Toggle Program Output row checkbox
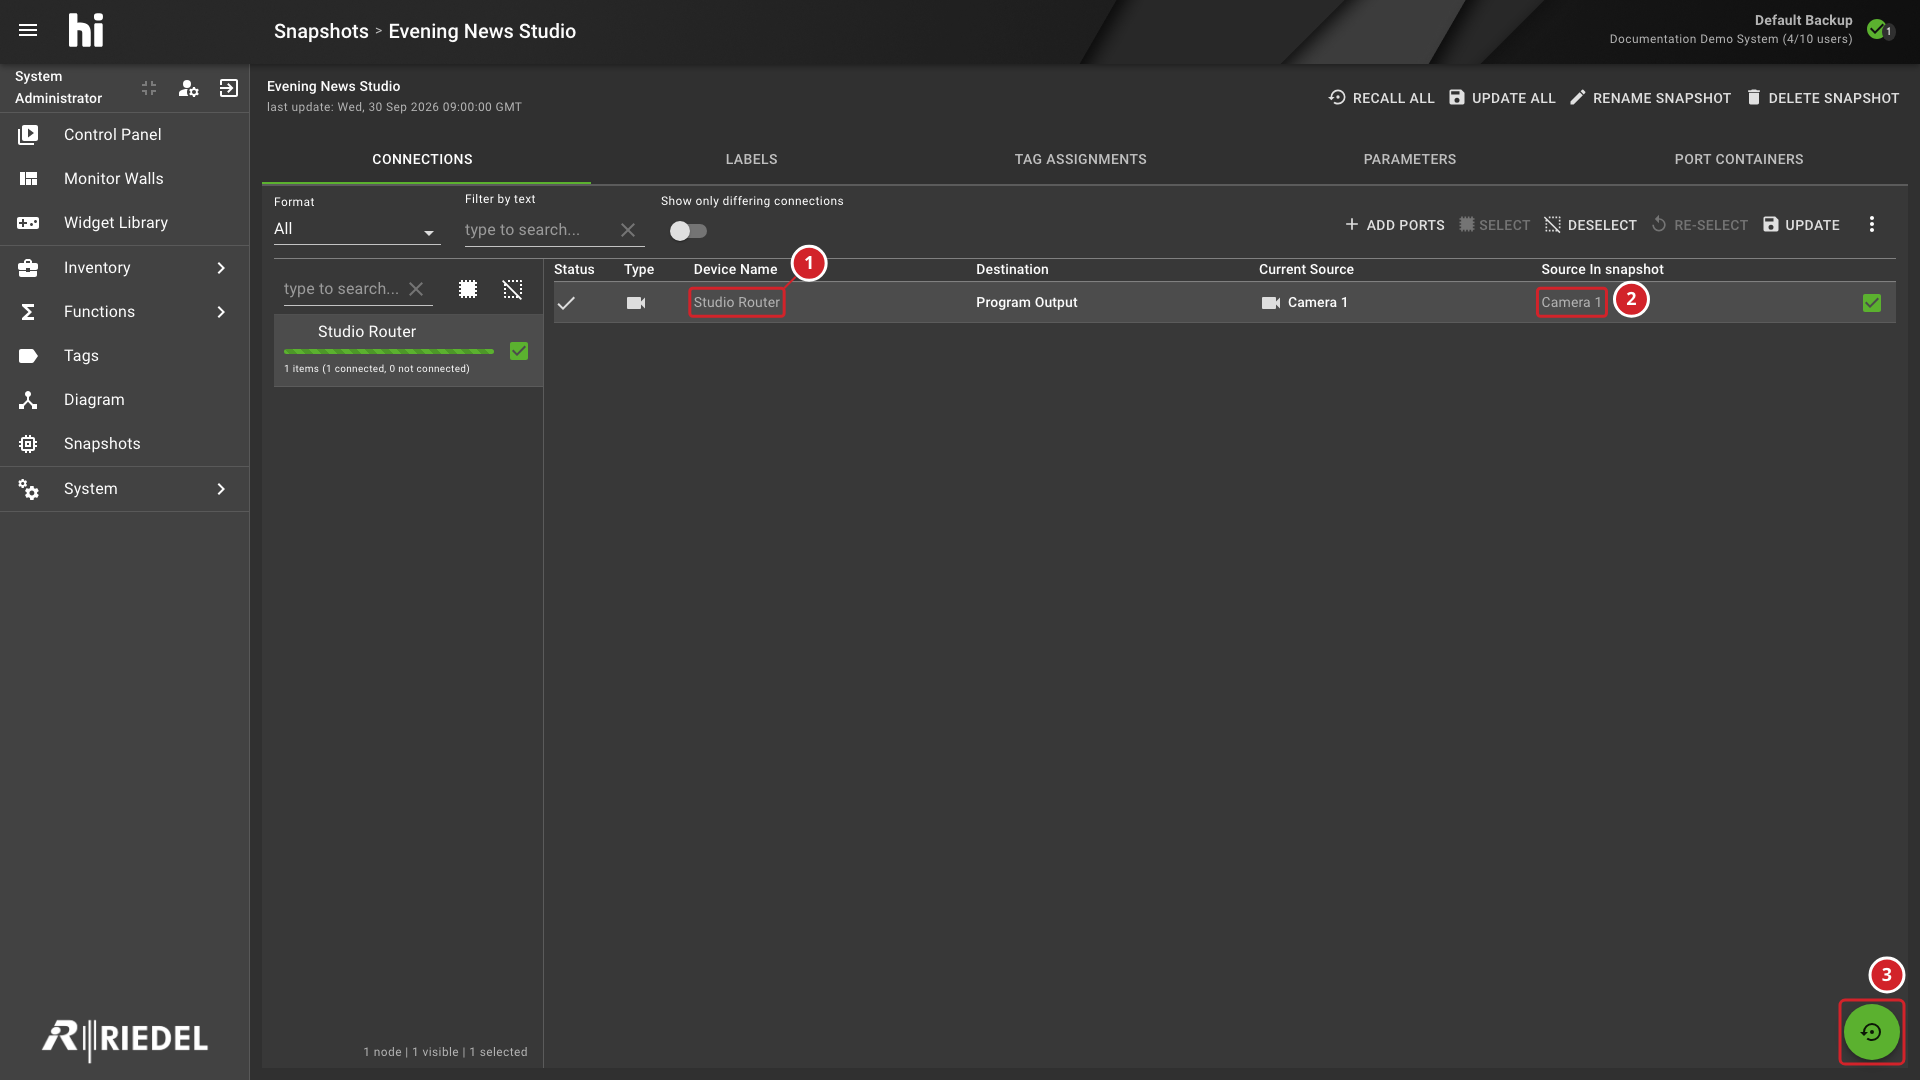The height and width of the screenshot is (1080, 1920). (x=1872, y=303)
